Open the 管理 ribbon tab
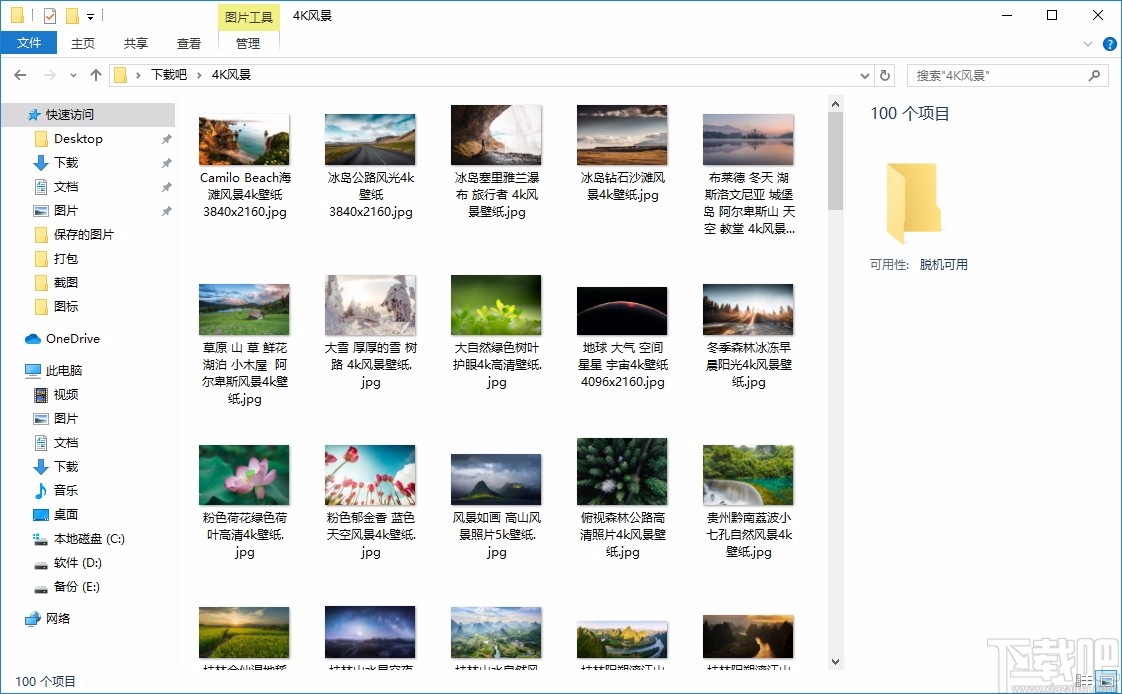This screenshot has height=694, width=1122. tap(248, 43)
